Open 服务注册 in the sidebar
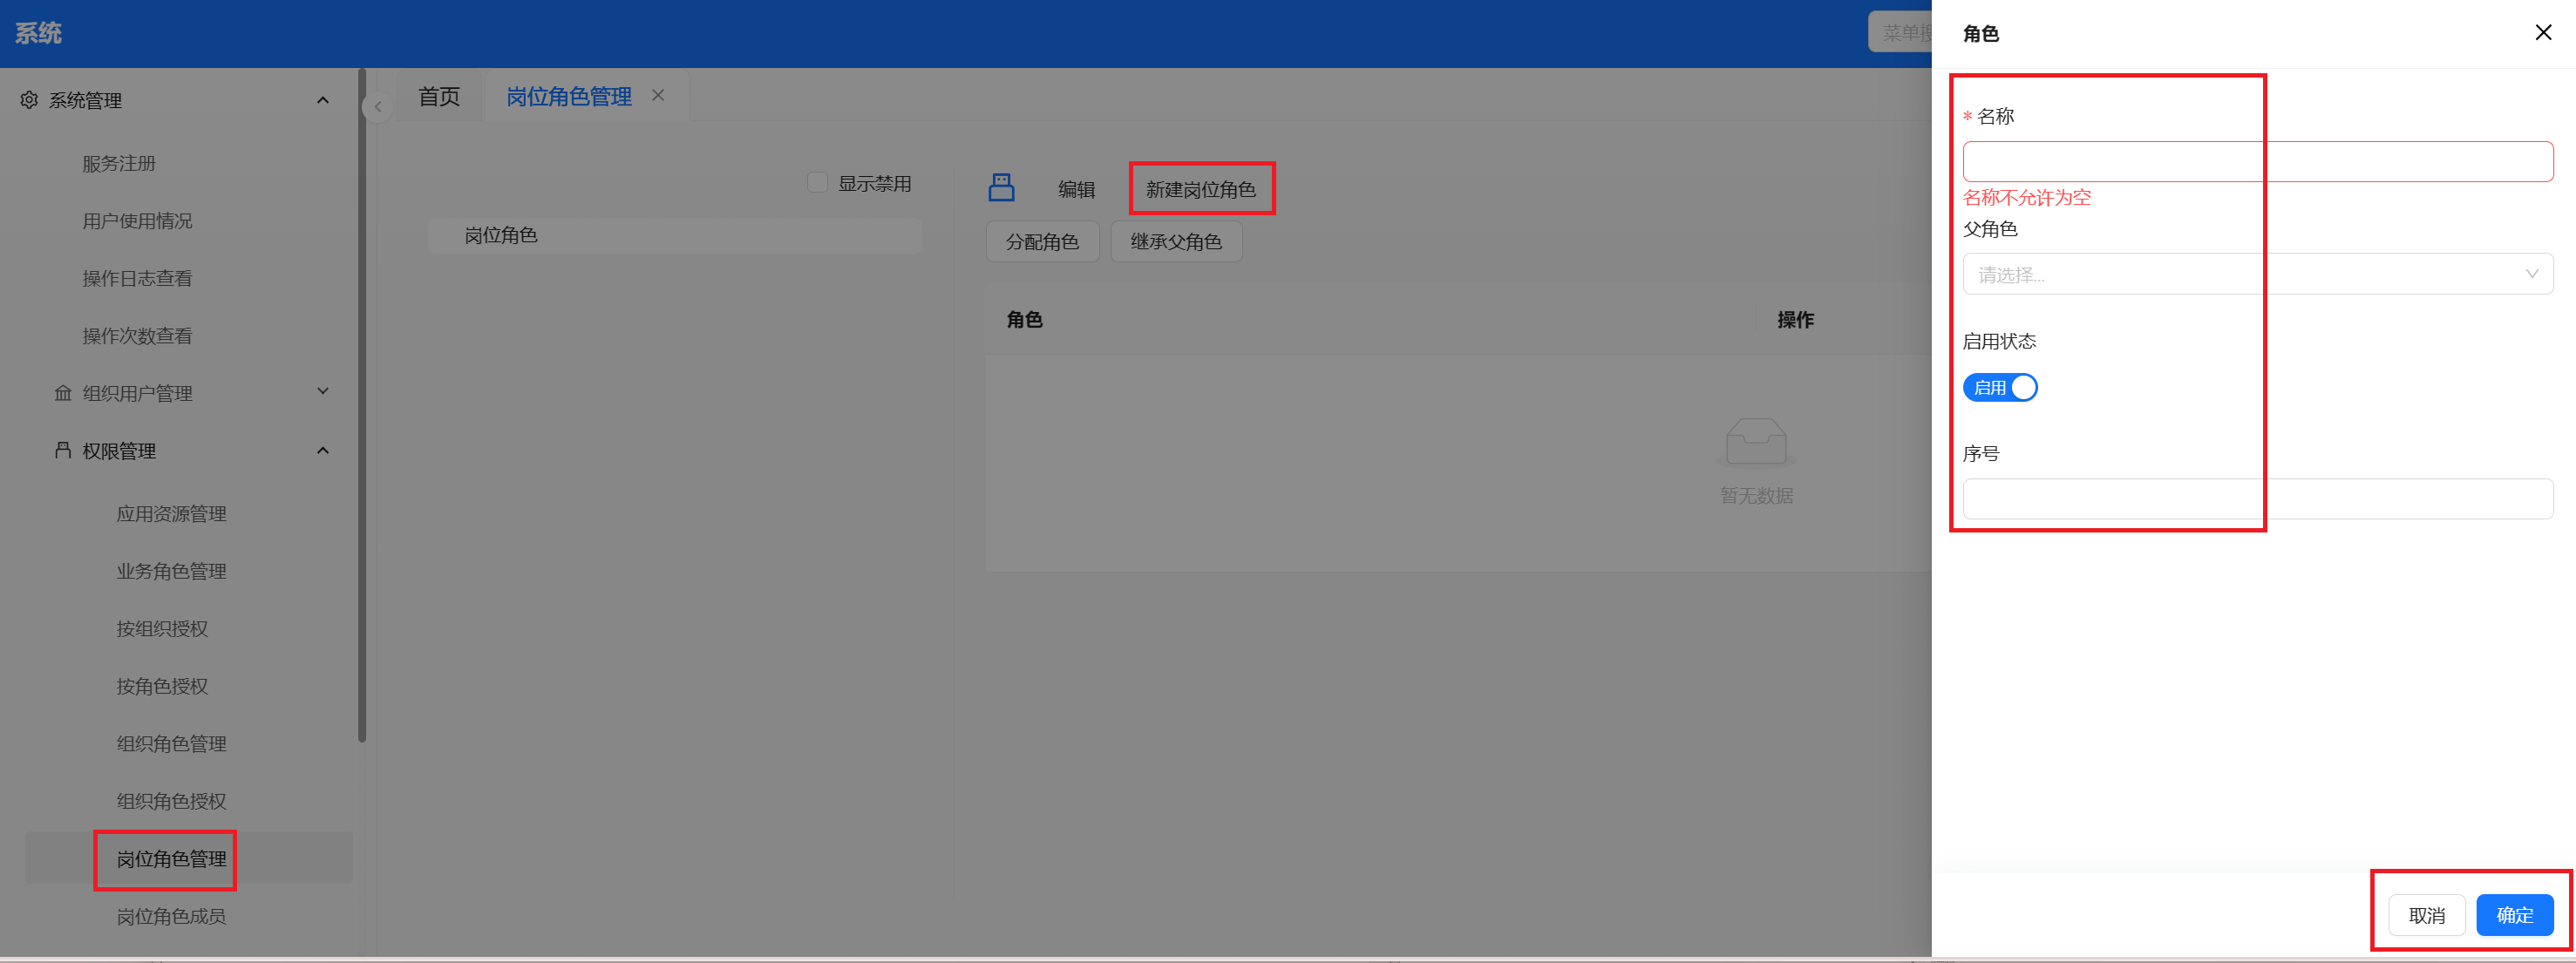 point(119,163)
